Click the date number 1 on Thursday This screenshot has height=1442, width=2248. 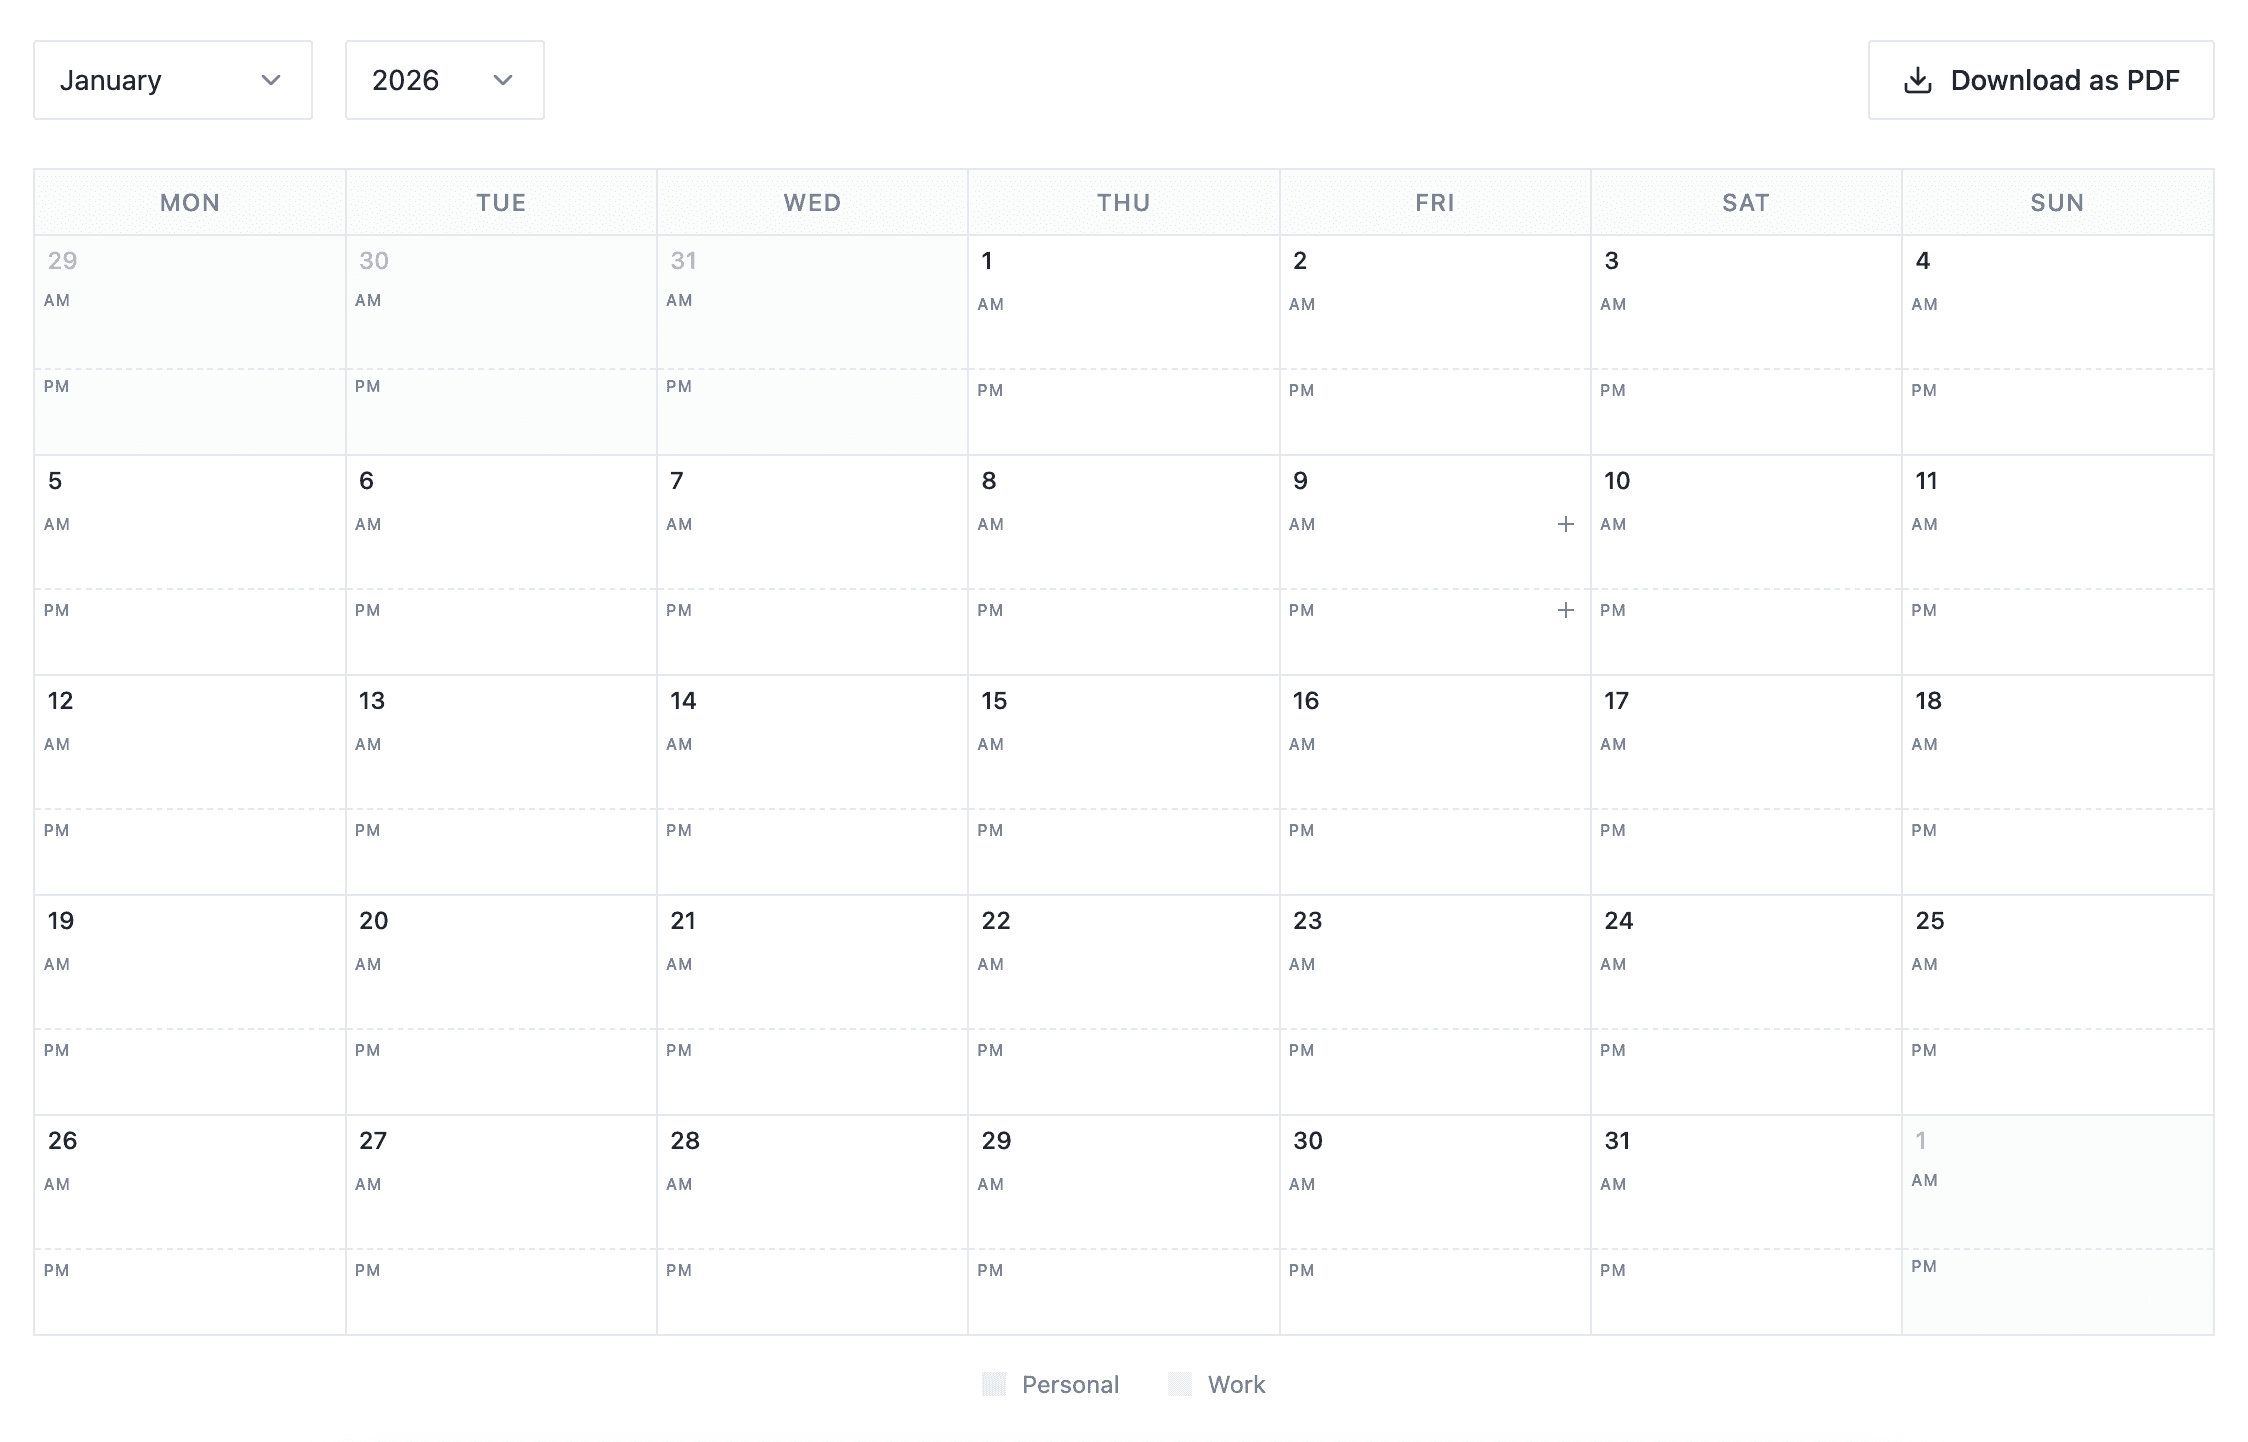pos(986,261)
